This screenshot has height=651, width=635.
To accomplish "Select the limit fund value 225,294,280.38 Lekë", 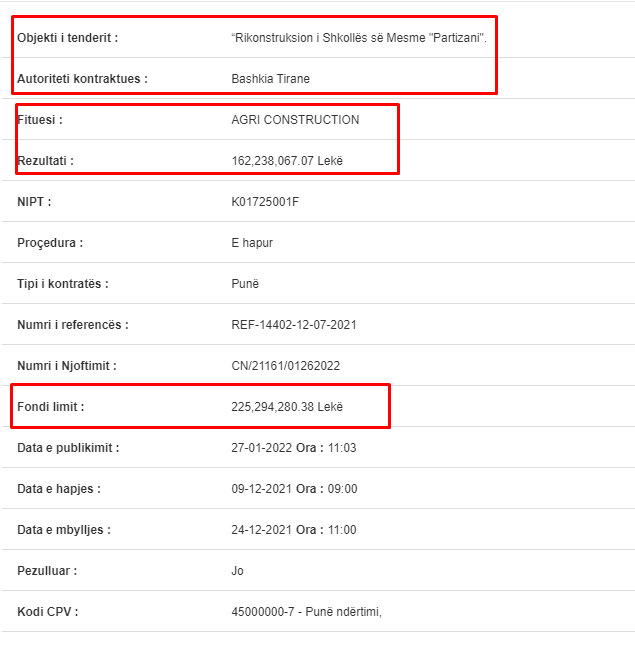I will click(x=287, y=406).
